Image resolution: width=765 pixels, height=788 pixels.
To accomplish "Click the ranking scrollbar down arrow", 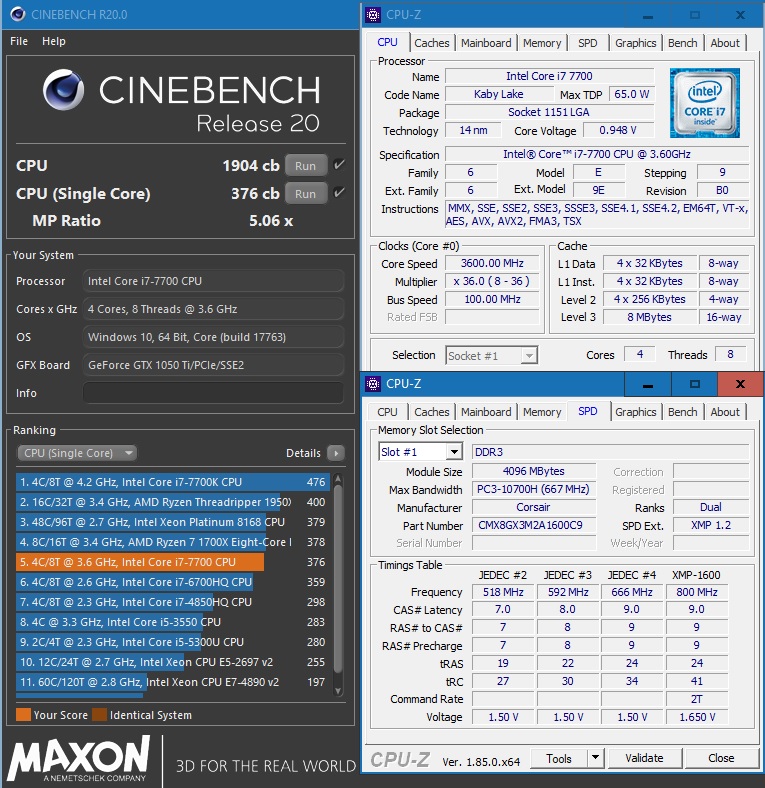I will (x=338, y=691).
